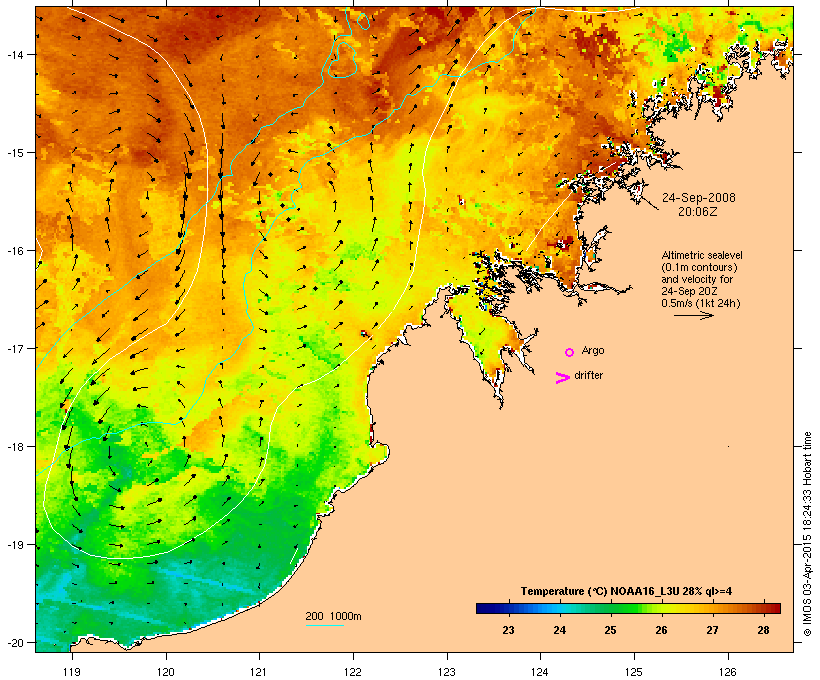Click the '120' longitude axis label
This screenshot has width=820, height=680.
[166, 672]
